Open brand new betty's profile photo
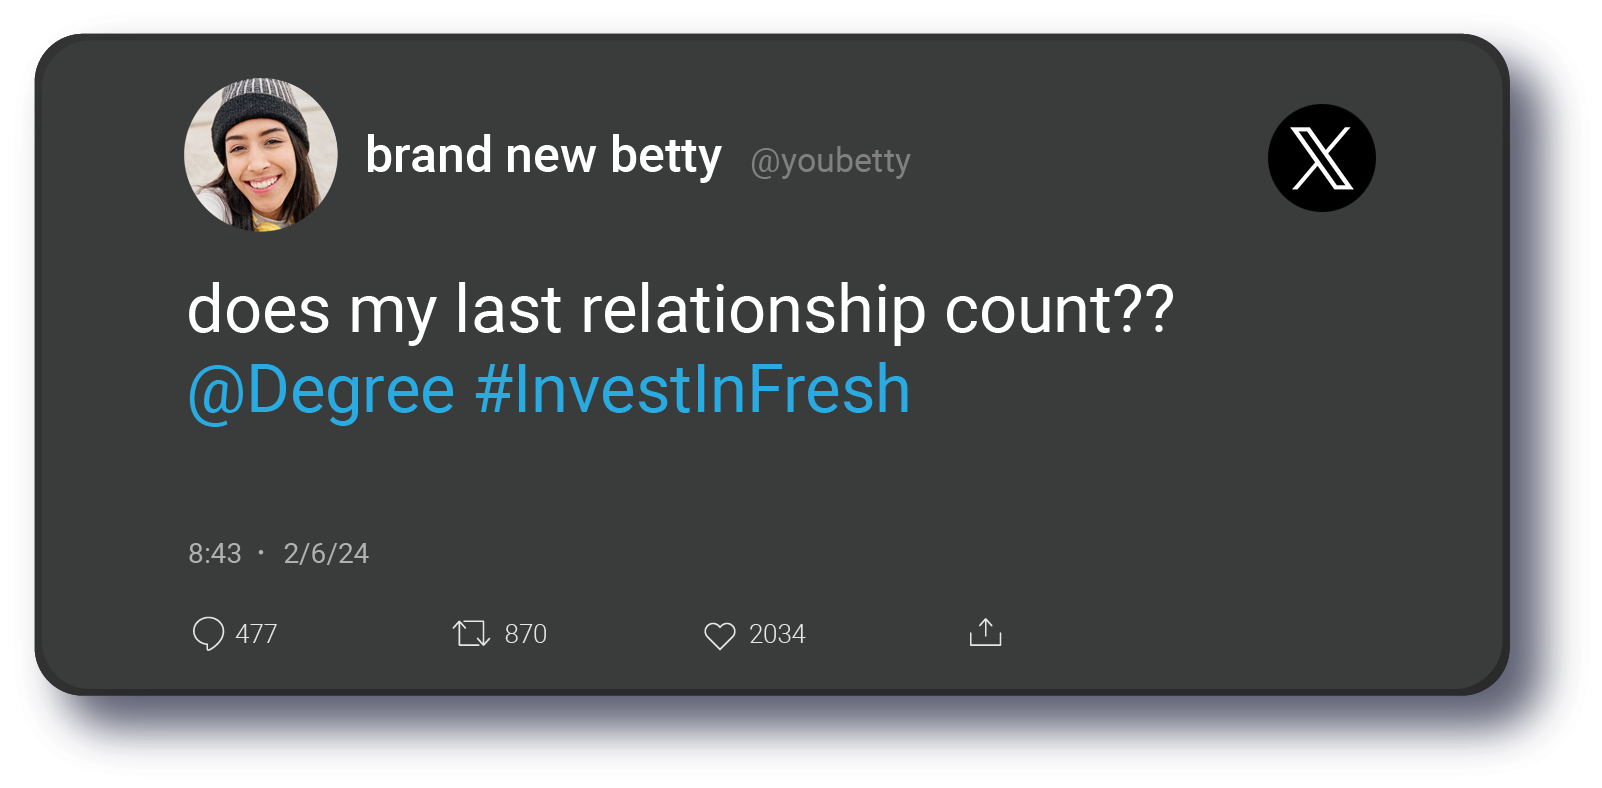 click(261, 155)
